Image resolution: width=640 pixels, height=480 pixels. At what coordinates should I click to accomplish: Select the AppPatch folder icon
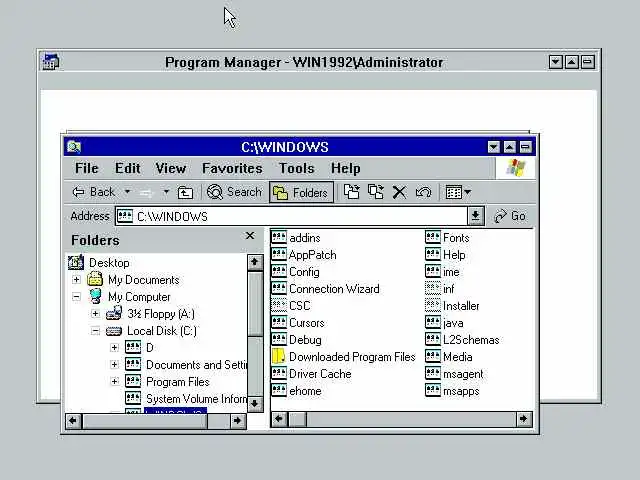(x=279, y=255)
